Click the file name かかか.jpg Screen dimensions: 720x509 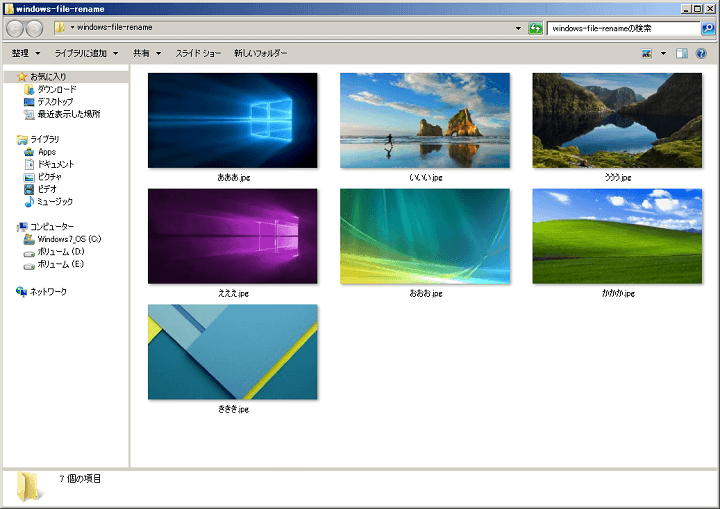pos(618,293)
